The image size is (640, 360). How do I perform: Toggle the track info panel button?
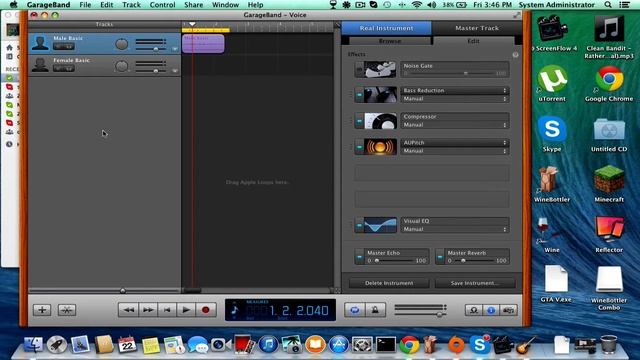tap(491, 310)
